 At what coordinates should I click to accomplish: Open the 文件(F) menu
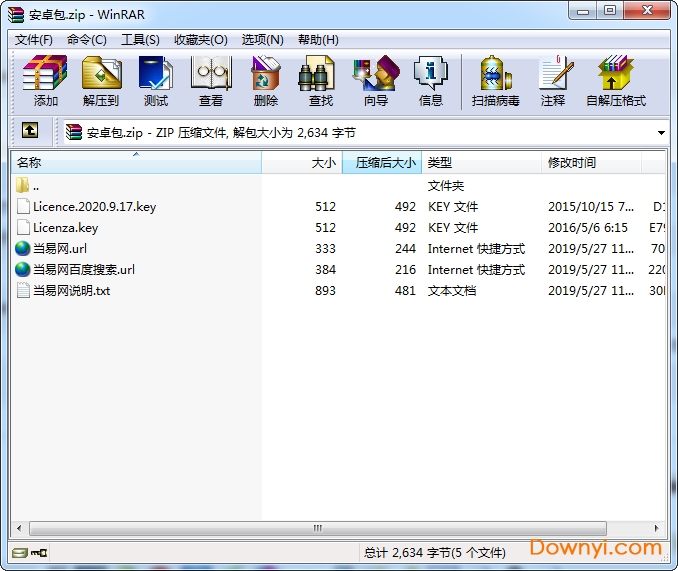[x=33, y=40]
